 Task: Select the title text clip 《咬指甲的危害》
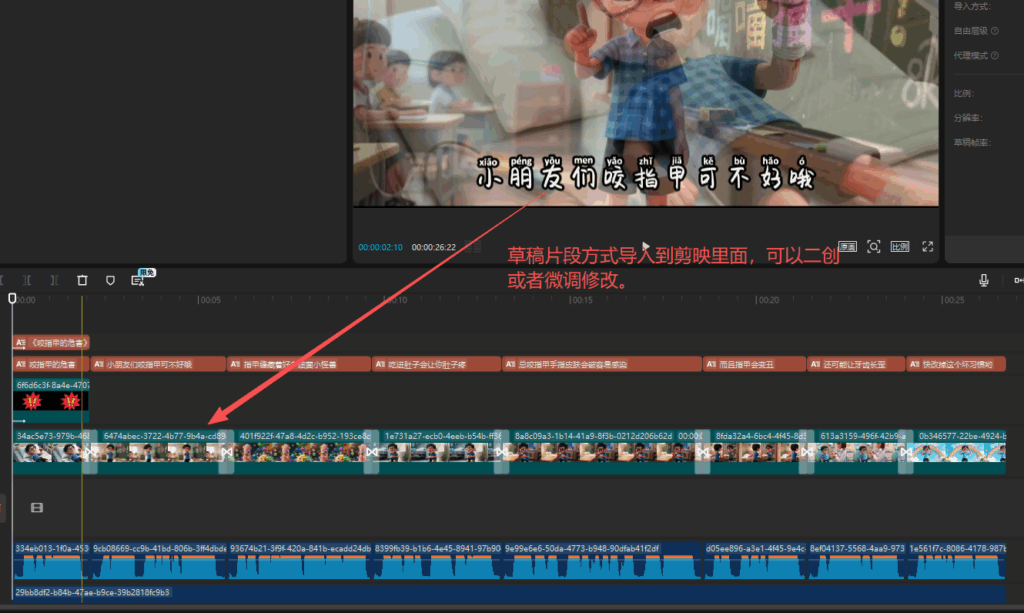click(x=51, y=342)
